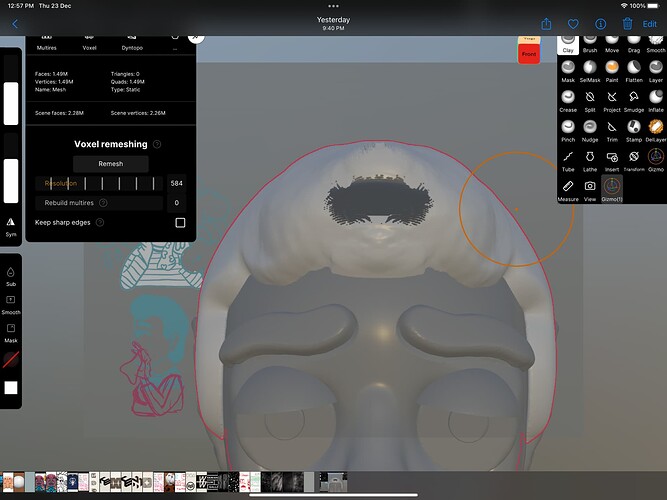Select the Lathe tool

point(590,160)
